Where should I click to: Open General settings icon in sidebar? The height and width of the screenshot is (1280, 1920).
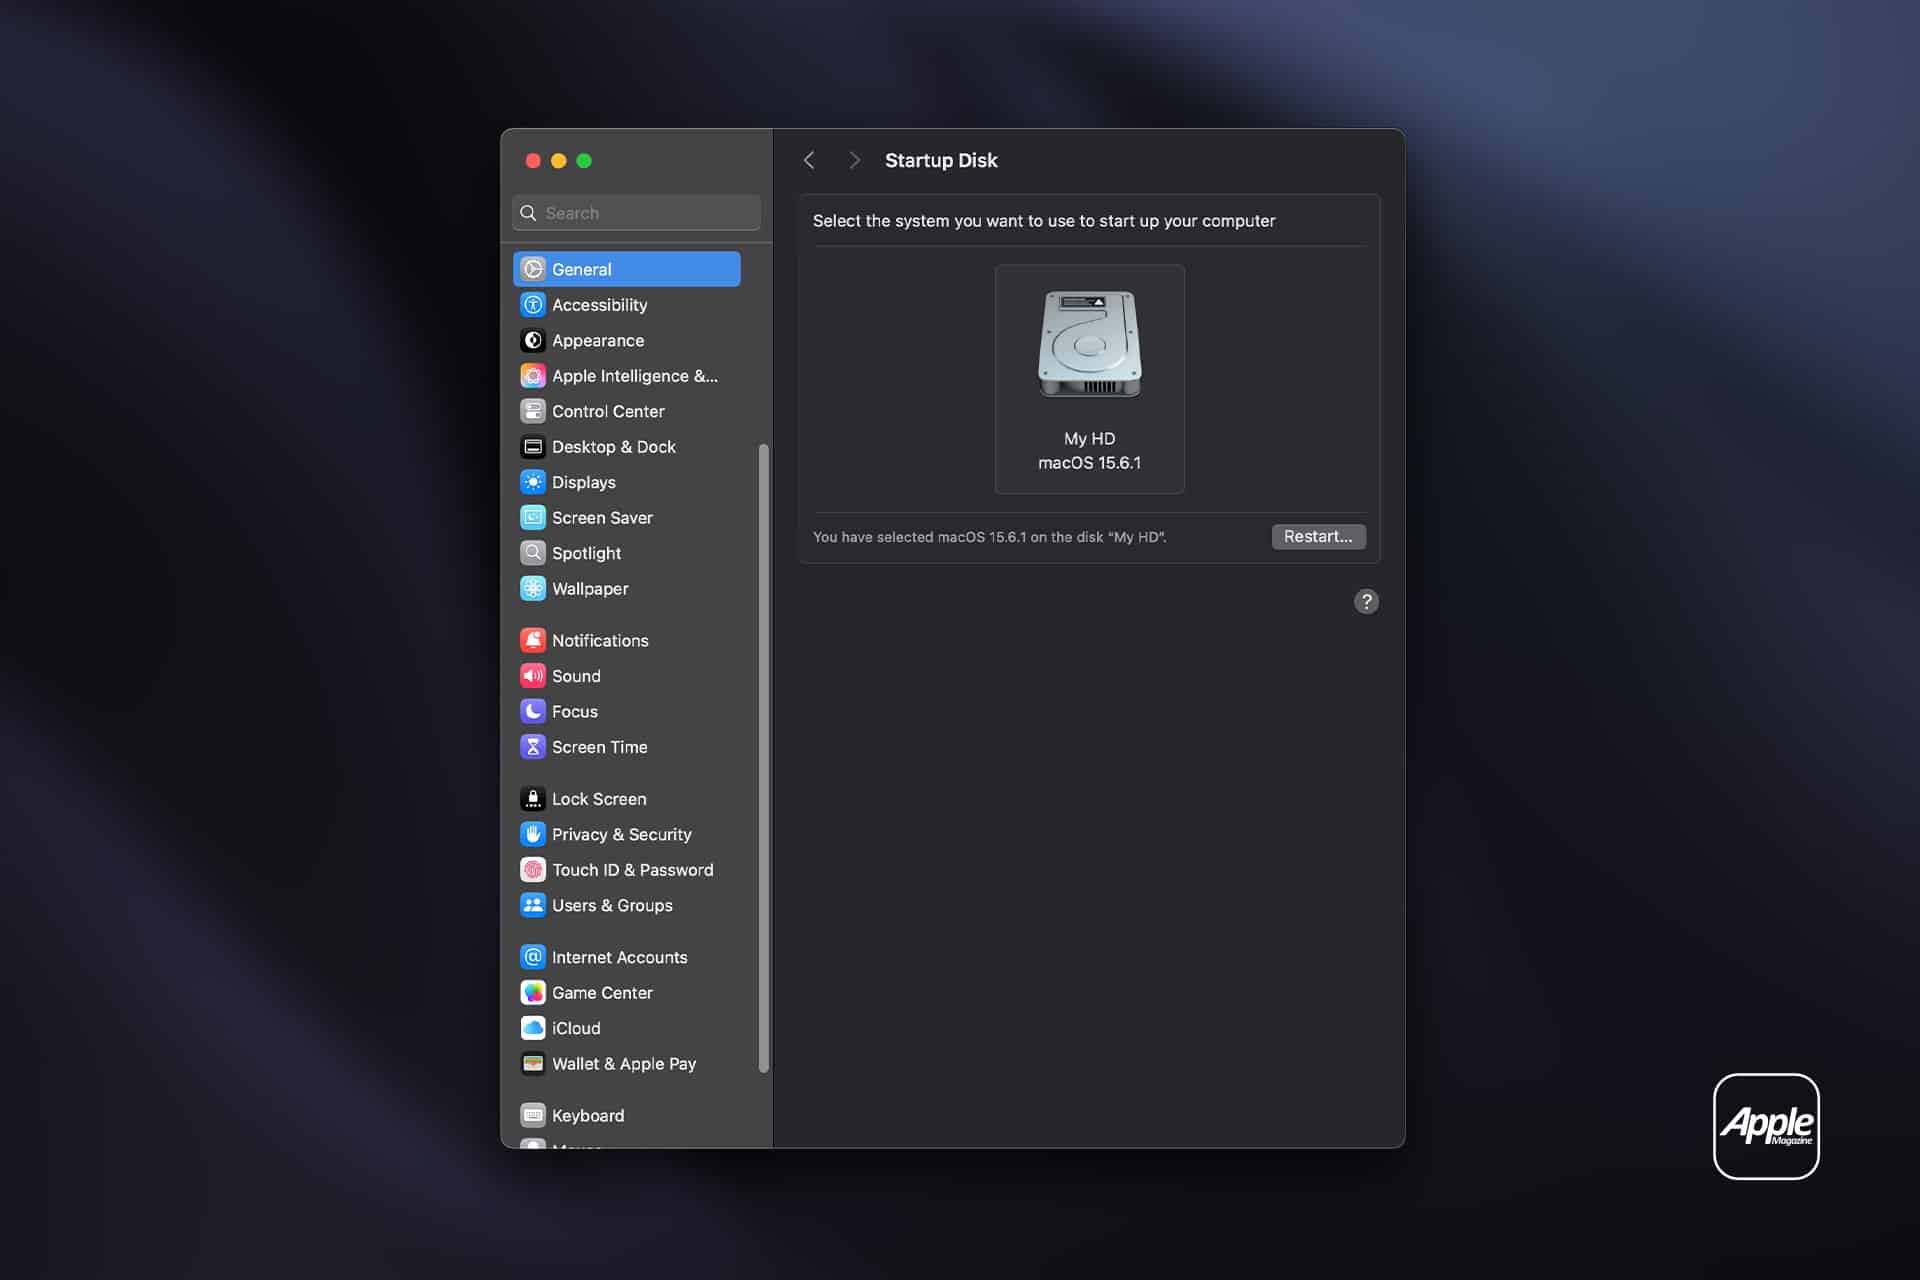533,269
